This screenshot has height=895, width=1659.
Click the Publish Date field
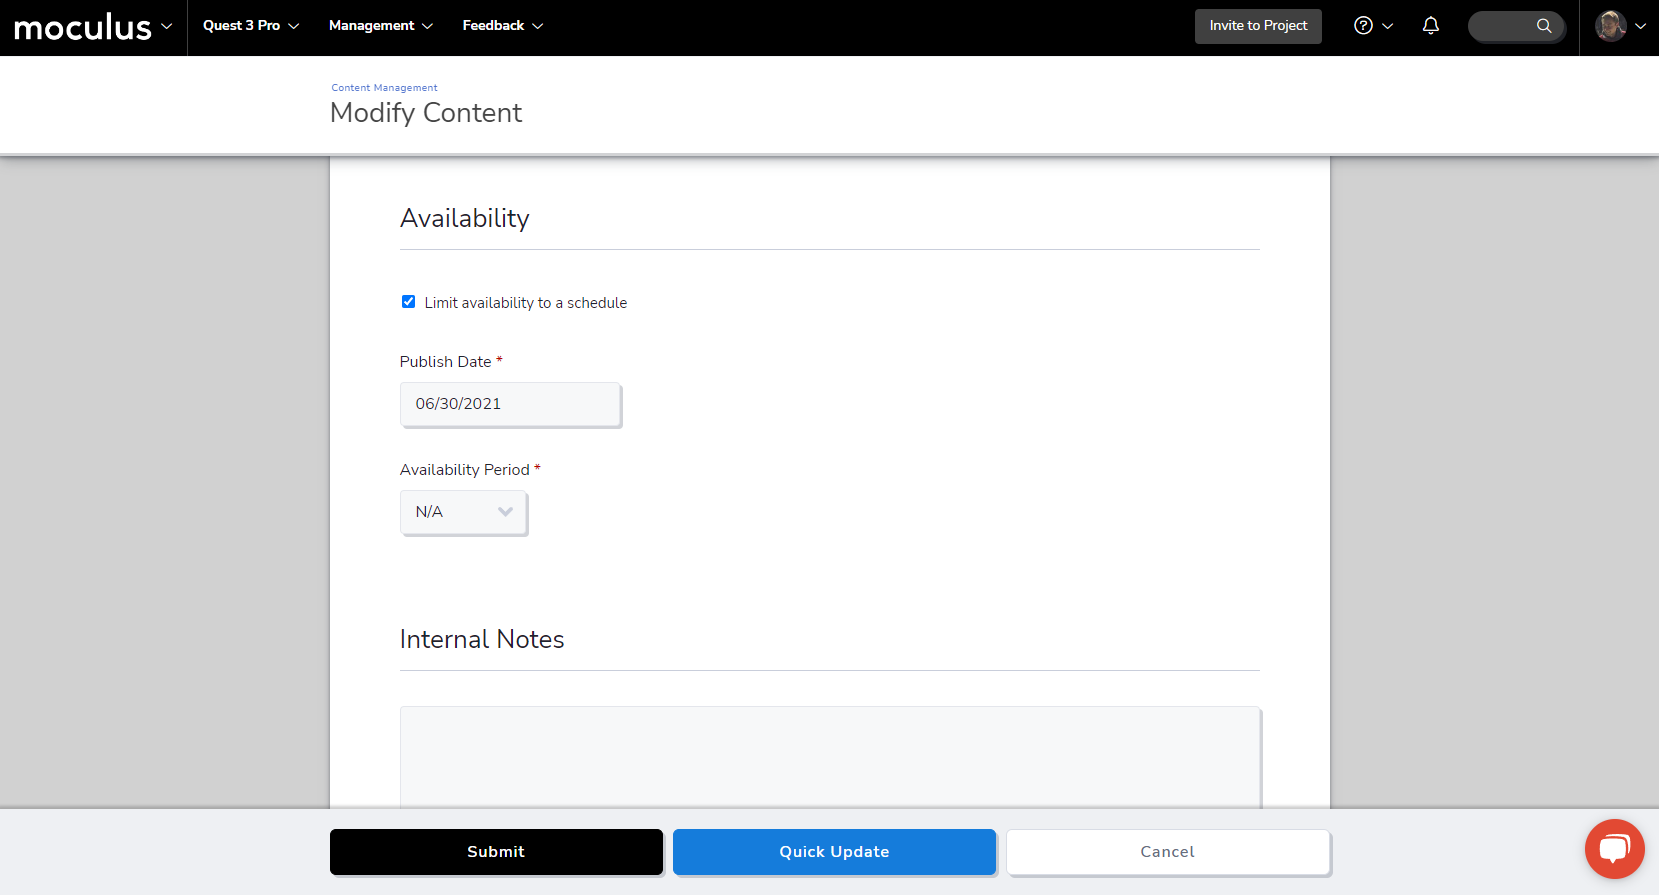pos(510,404)
